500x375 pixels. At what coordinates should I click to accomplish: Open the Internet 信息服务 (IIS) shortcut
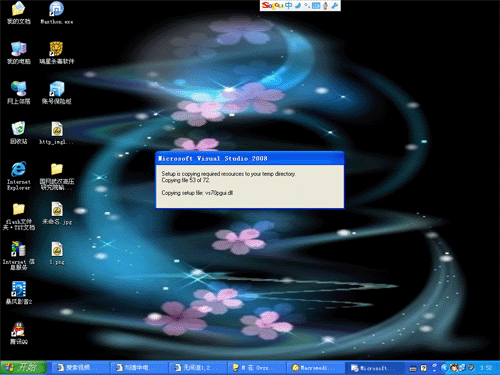(19, 256)
